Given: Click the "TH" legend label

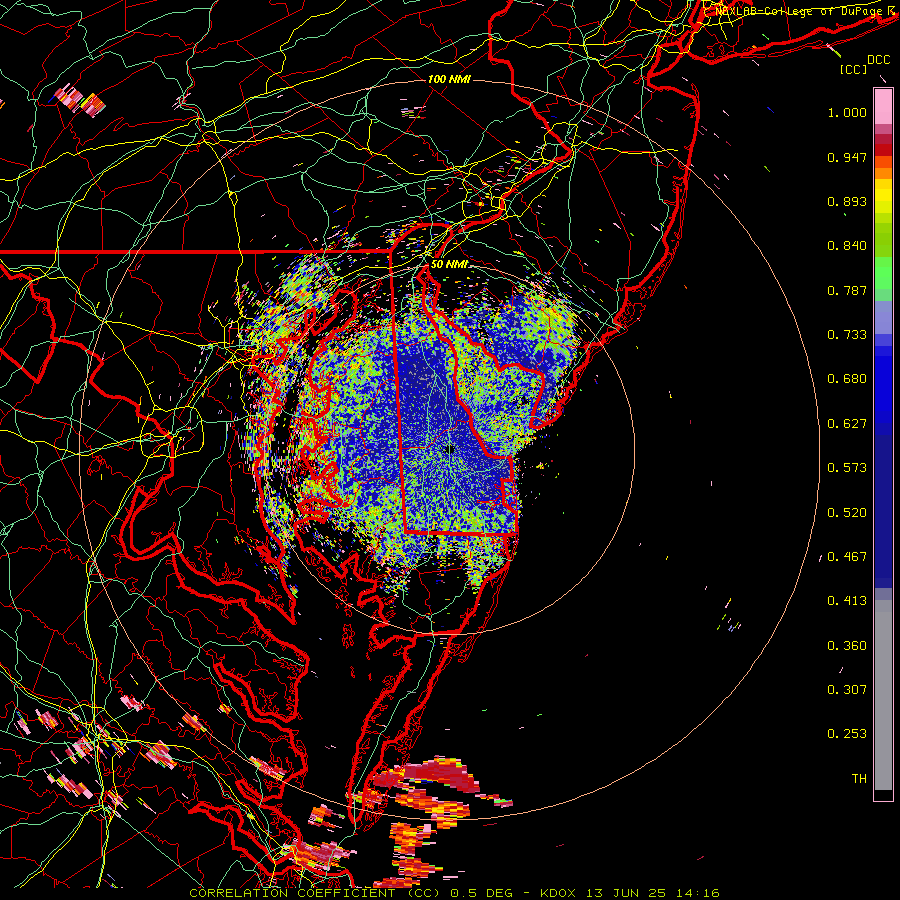Looking at the screenshot, I should click(x=859, y=779).
